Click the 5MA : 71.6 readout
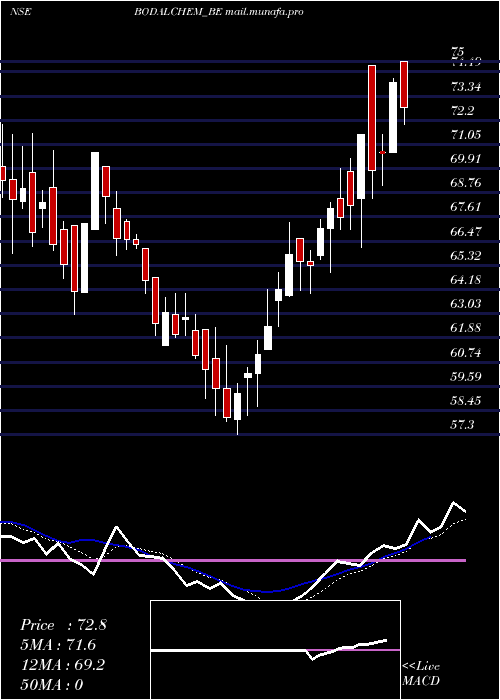 [58, 645]
